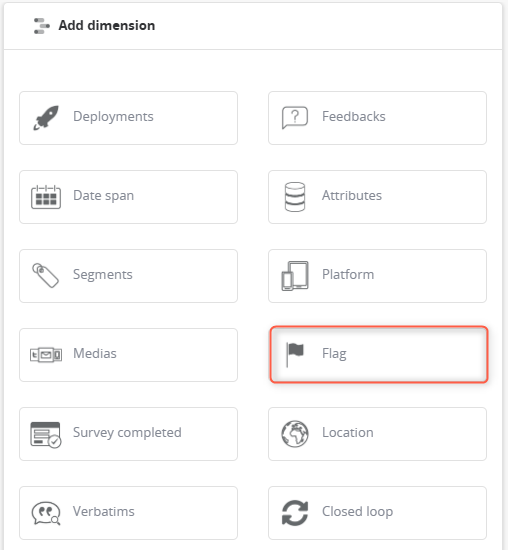Choose the Deployments dimension text
The image size is (508, 550).
[113, 116]
